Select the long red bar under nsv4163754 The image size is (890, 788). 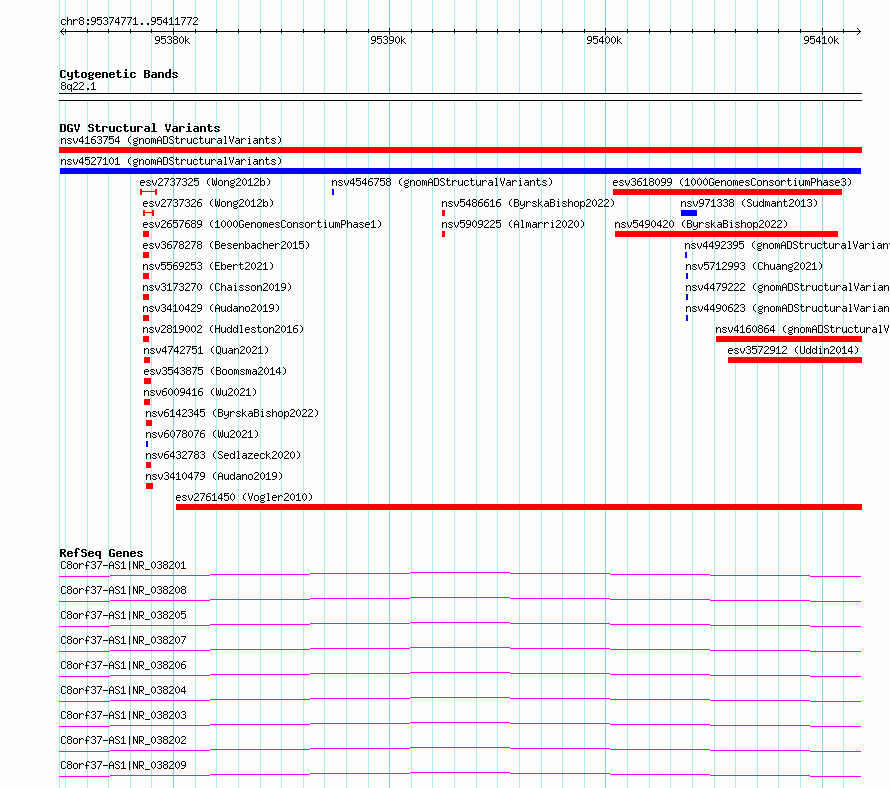point(460,150)
